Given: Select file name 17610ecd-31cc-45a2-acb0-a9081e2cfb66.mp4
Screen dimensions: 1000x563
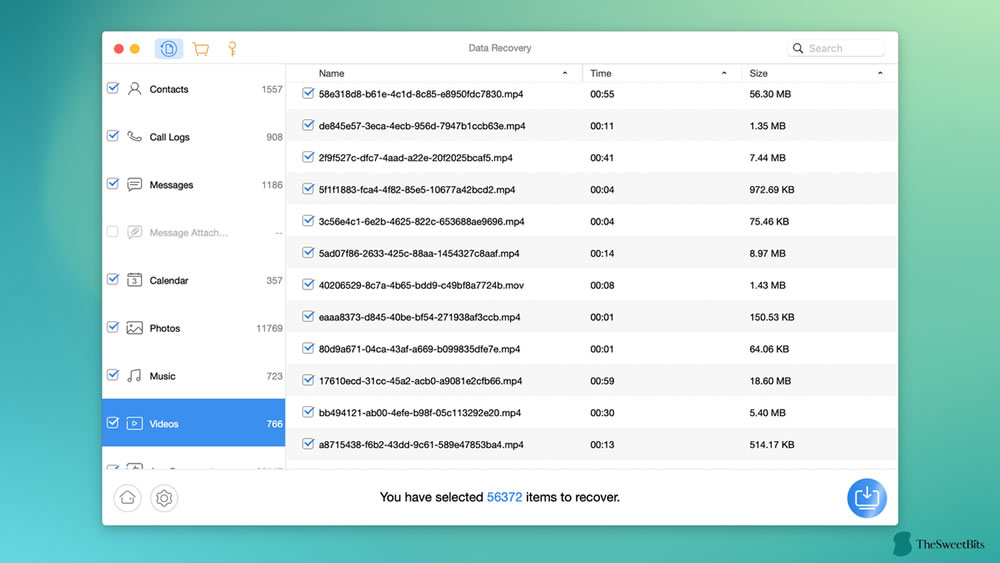Looking at the screenshot, I should 420,381.
